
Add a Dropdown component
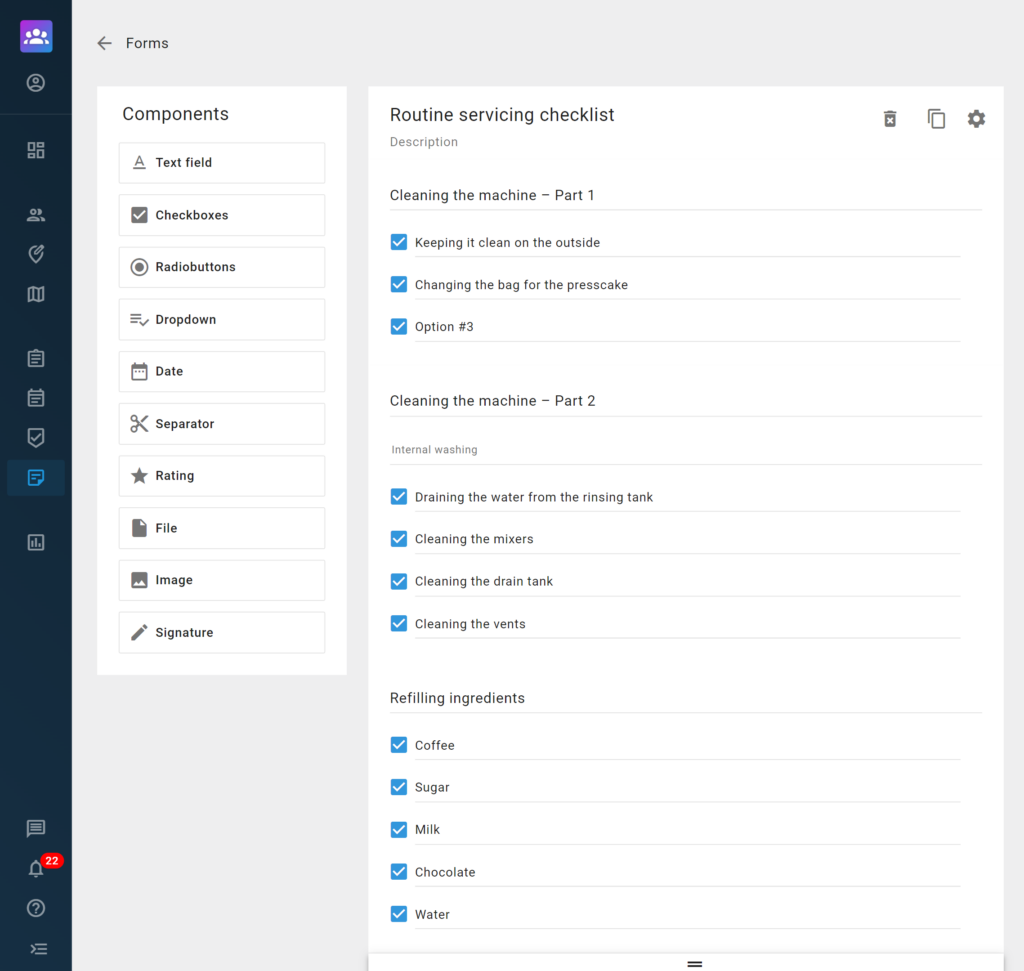click(222, 319)
